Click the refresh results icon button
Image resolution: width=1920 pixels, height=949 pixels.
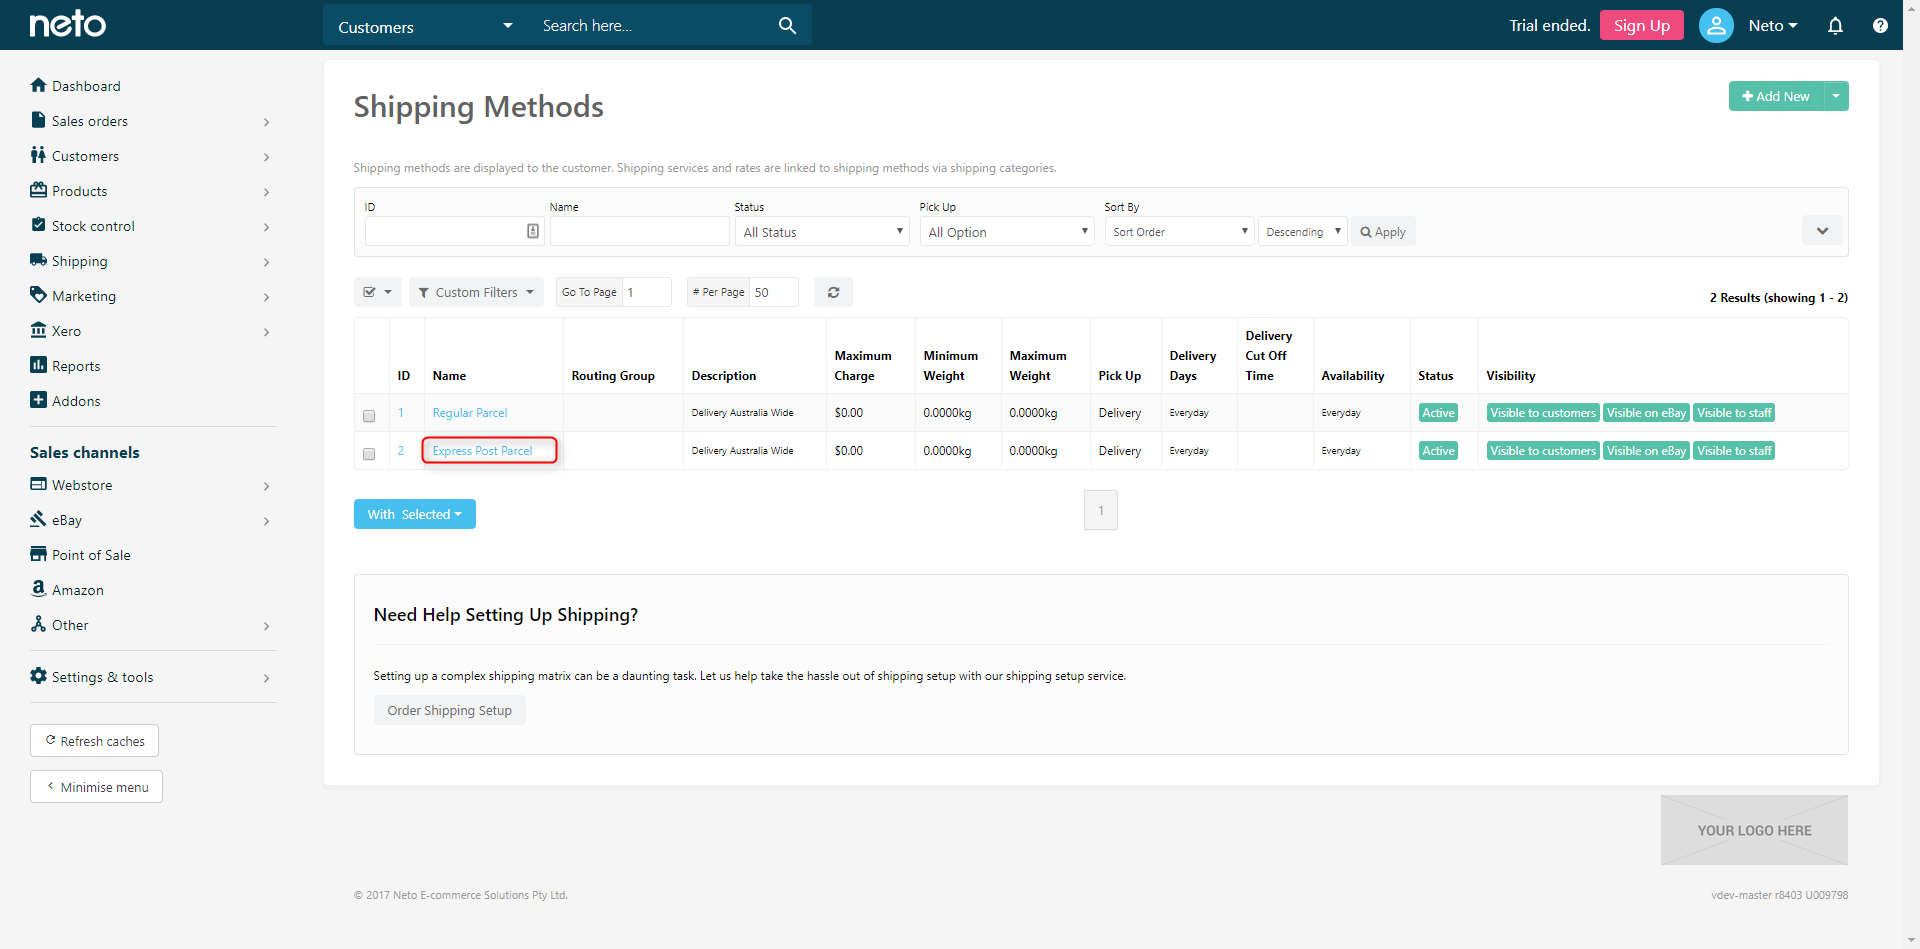click(833, 292)
